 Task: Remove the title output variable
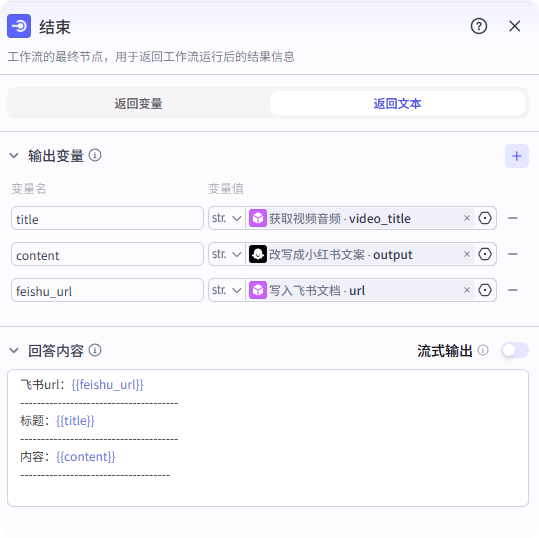(x=513, y=218)
